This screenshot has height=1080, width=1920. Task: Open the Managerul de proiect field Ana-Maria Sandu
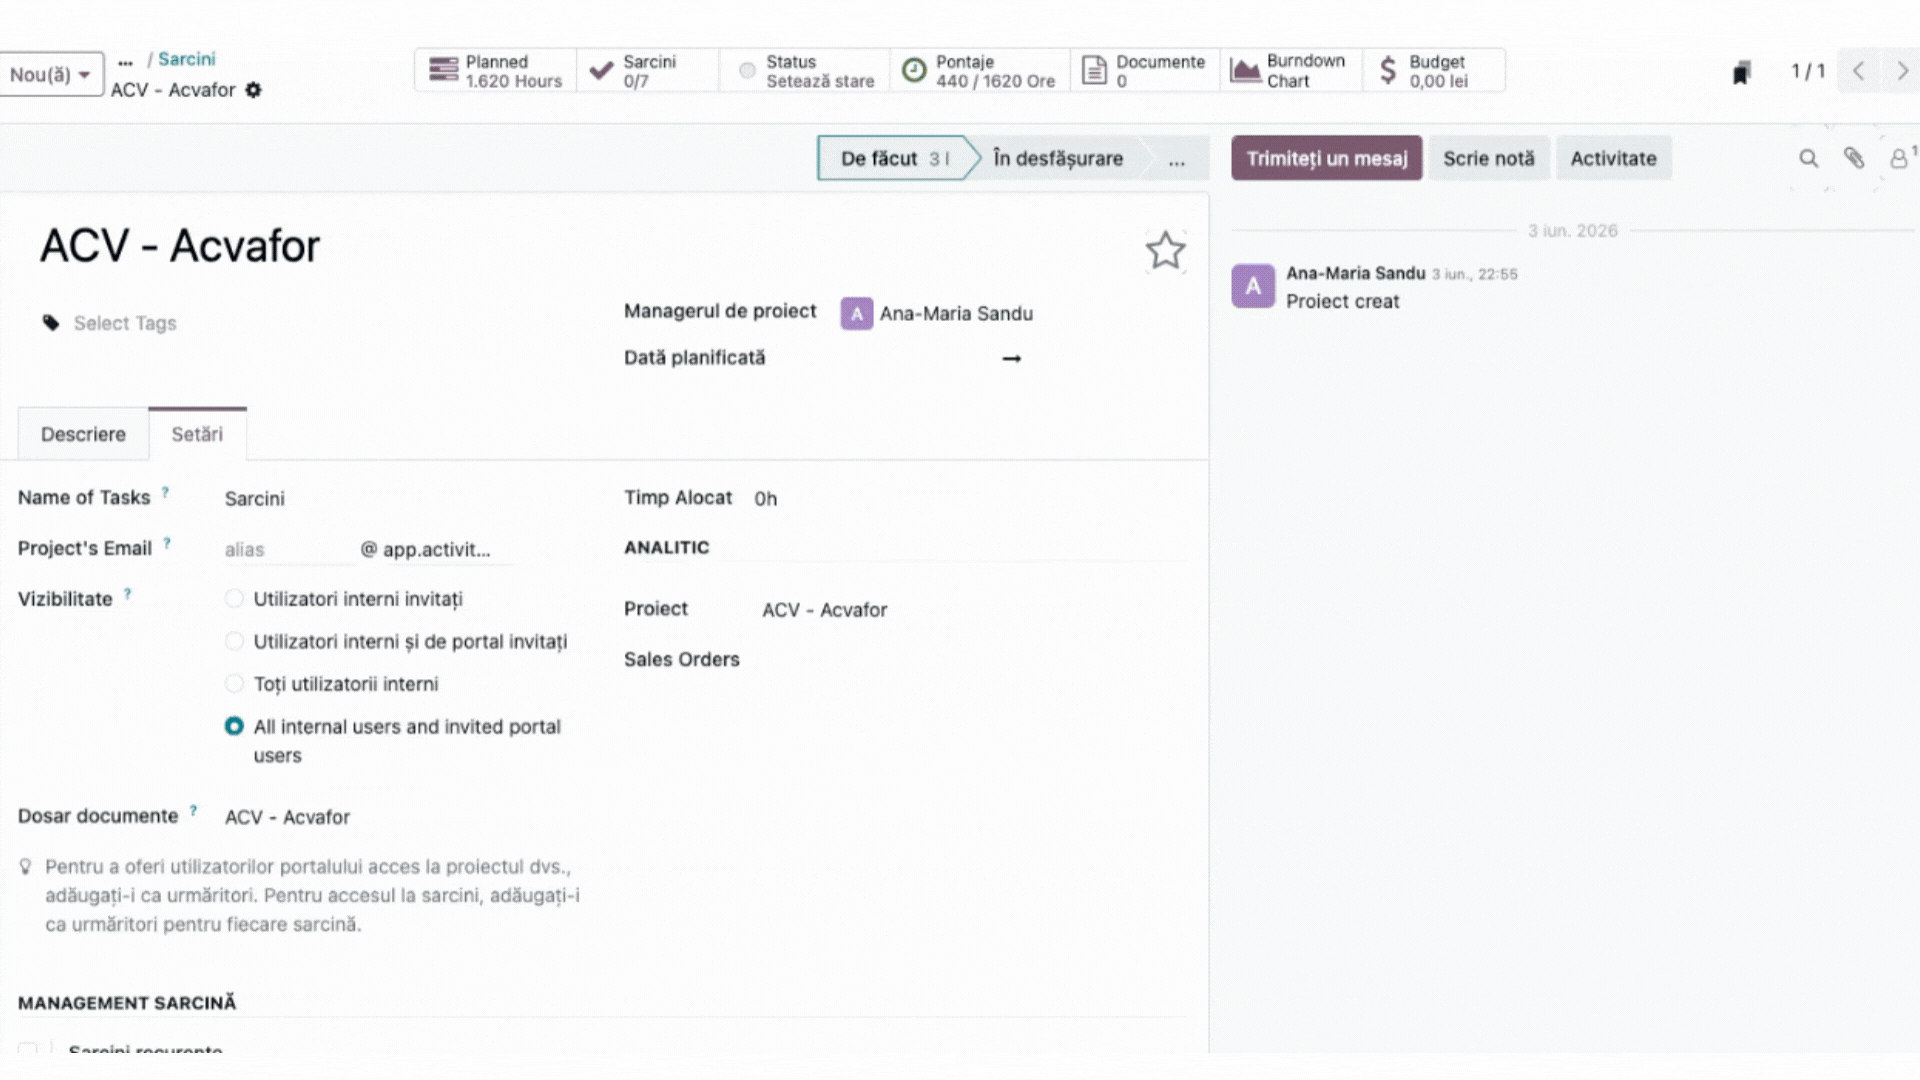tap(956, 314)
